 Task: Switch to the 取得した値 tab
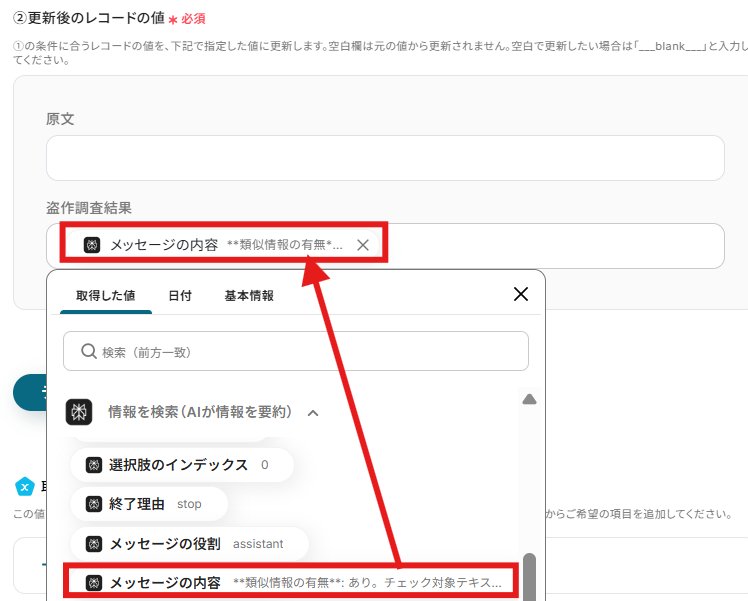pos(106,296)
